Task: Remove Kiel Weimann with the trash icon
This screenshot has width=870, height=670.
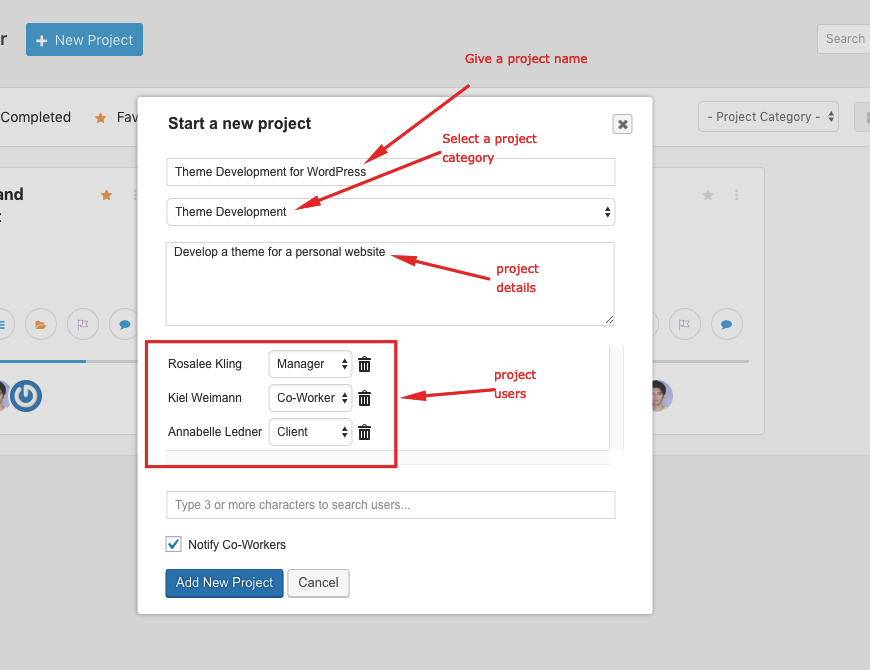Action: click(x=364, y=398)
